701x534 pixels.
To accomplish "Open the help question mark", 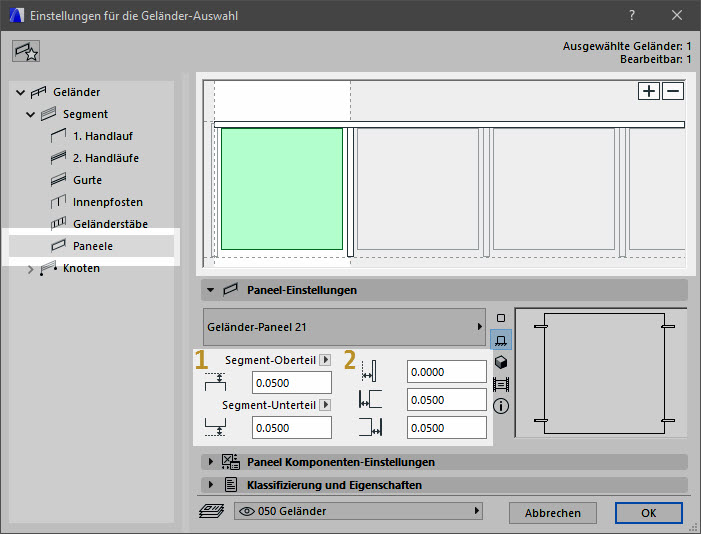I will click(632, 15).
